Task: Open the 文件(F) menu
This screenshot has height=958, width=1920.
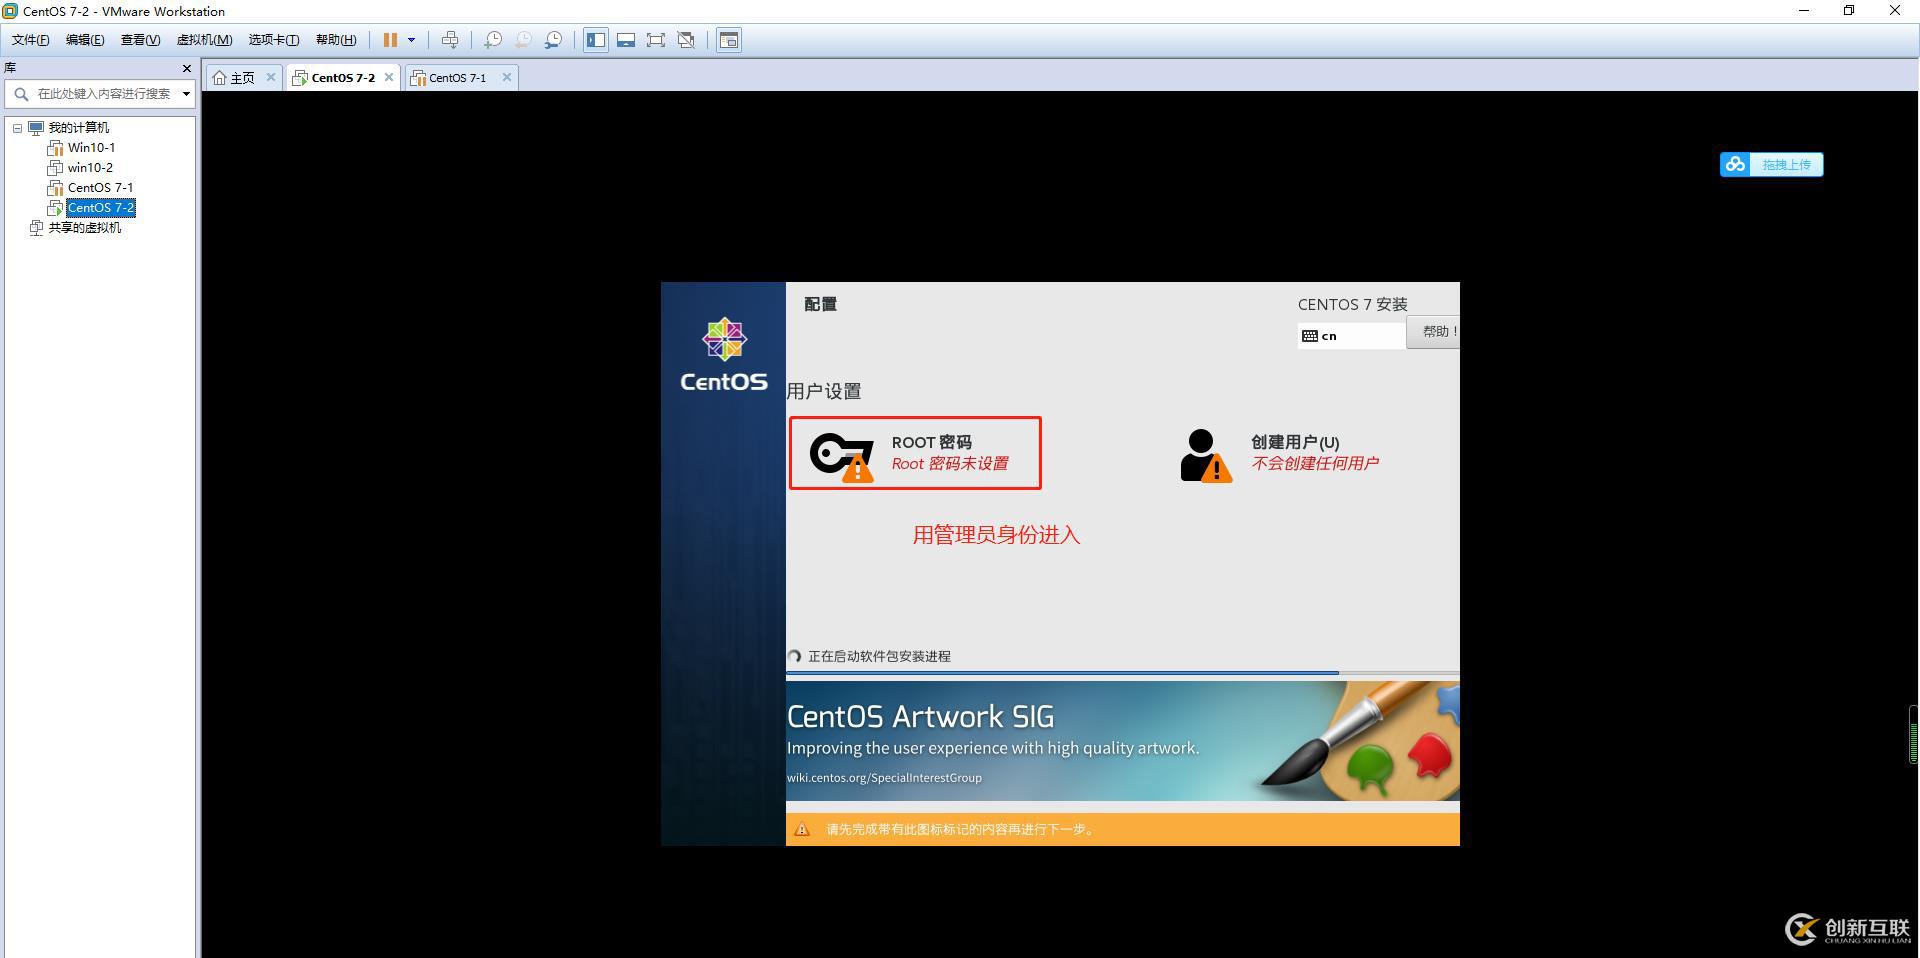Action: pos(30,40)
